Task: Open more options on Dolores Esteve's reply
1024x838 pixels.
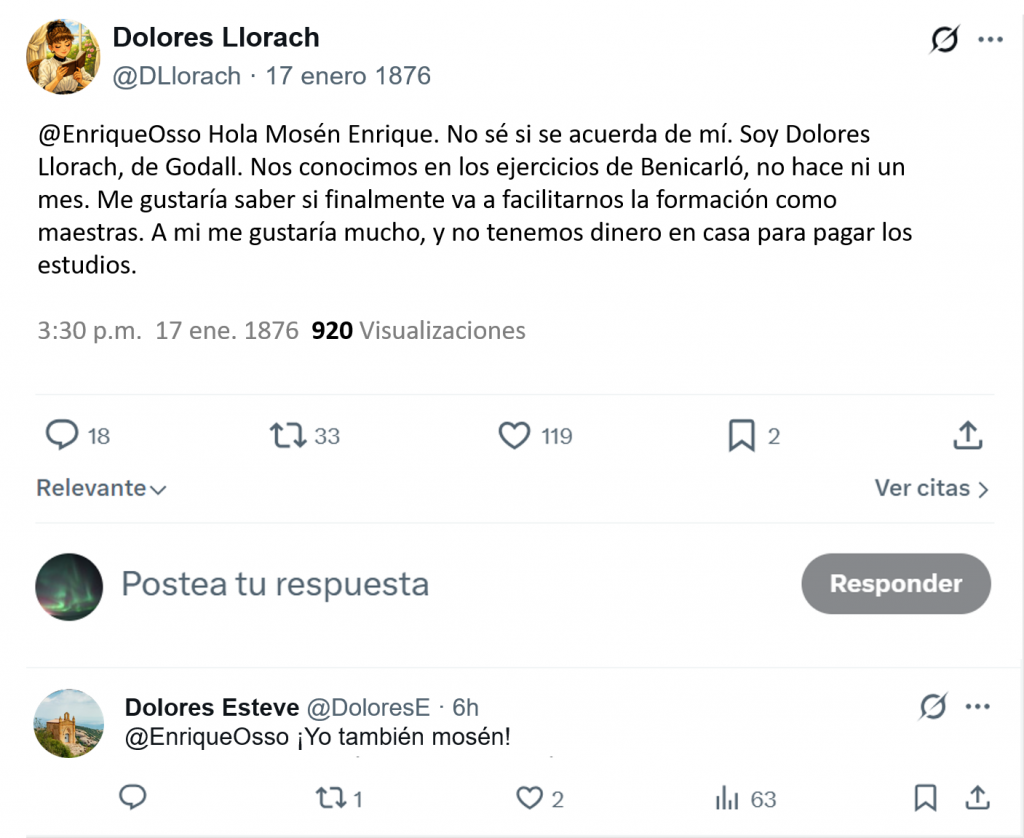Action: pos(977,706)
